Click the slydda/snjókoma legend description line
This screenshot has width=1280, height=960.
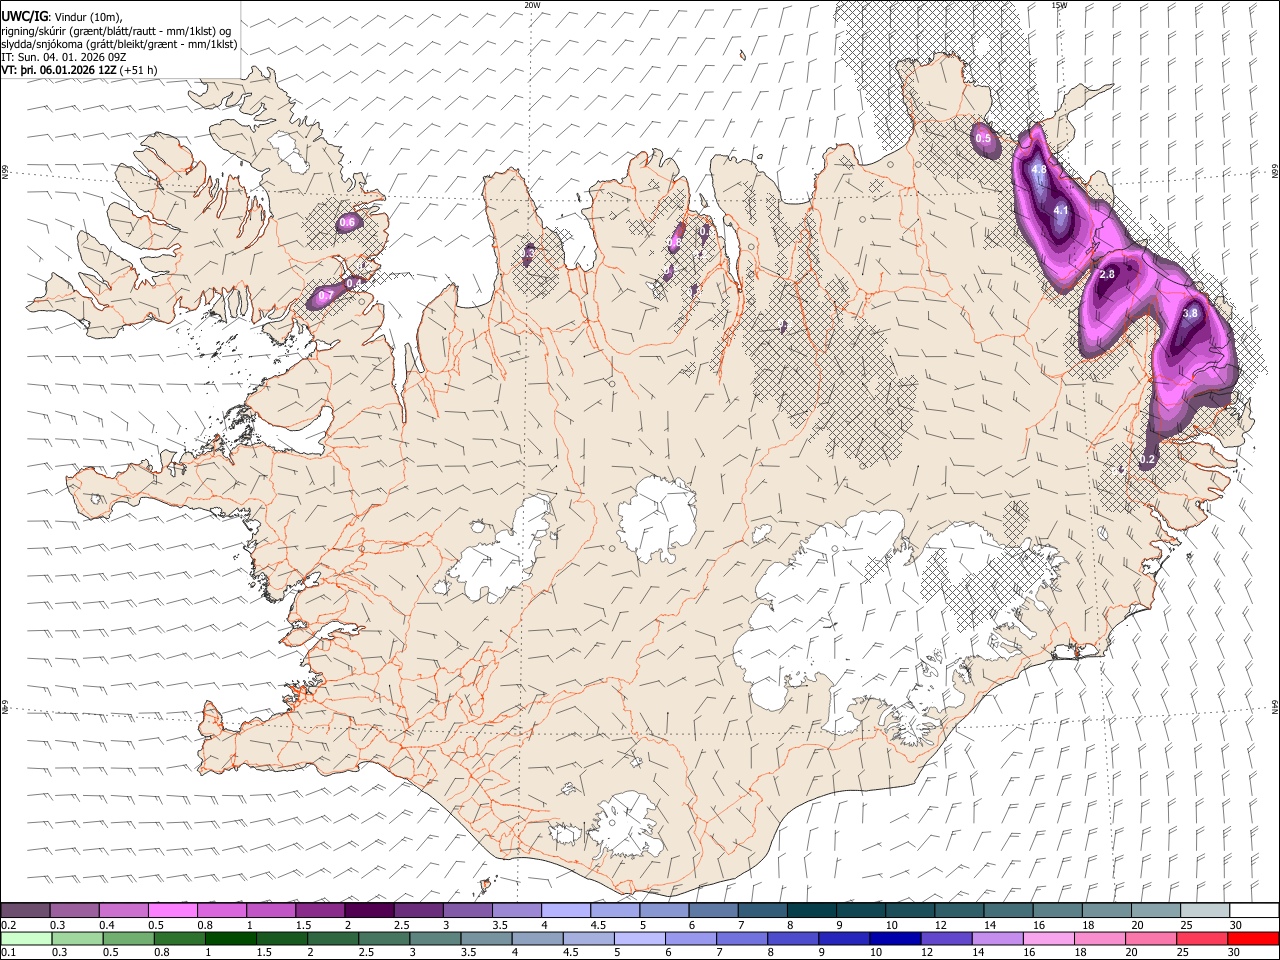pos(119,44)
